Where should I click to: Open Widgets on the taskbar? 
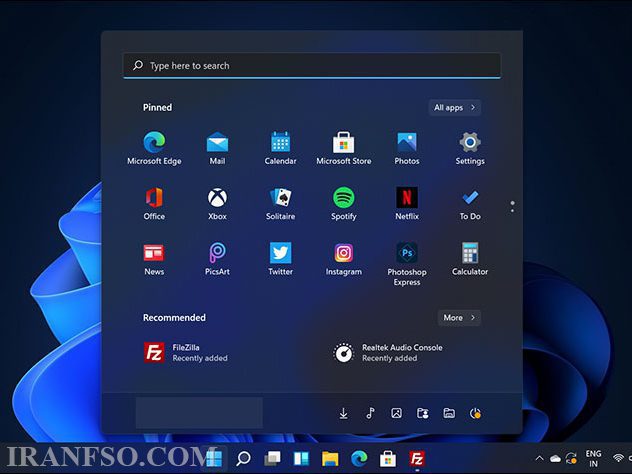(301, 458)
